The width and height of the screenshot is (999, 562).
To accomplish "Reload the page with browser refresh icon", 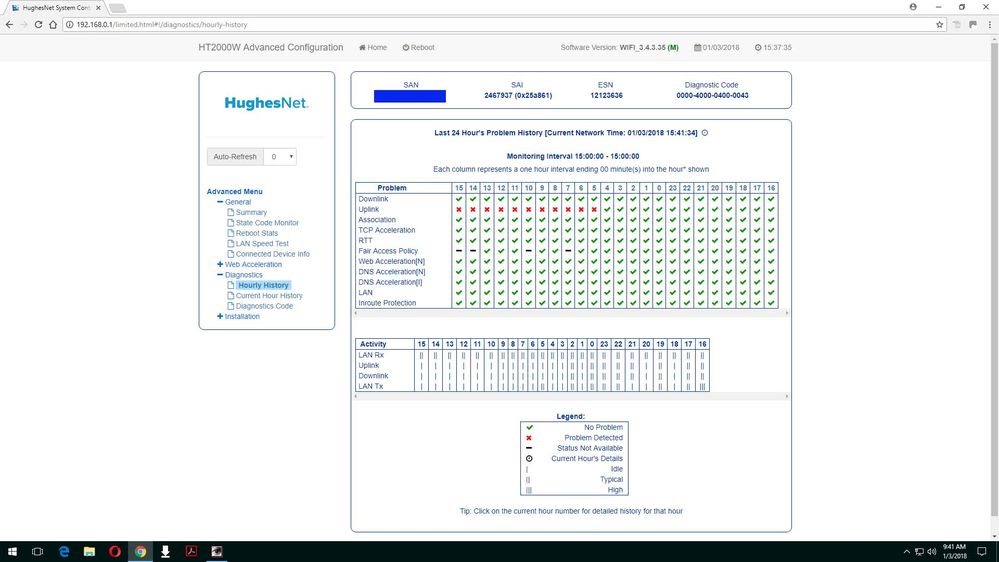I will (39, 24).
